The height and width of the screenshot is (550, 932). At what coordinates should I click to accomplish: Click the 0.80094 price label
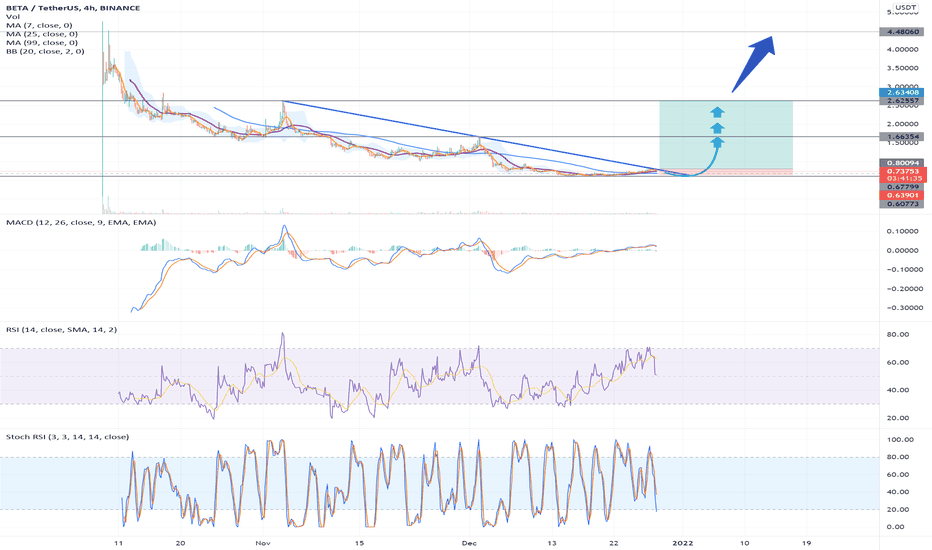coord(902,163)
